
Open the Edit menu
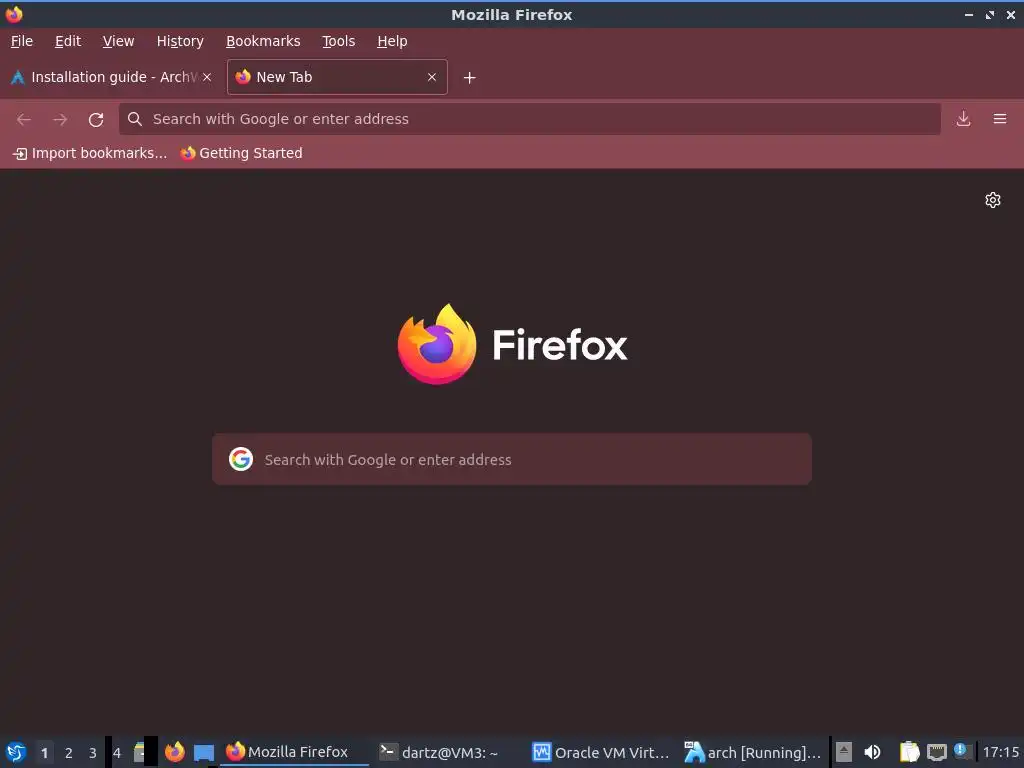point(68,41)
